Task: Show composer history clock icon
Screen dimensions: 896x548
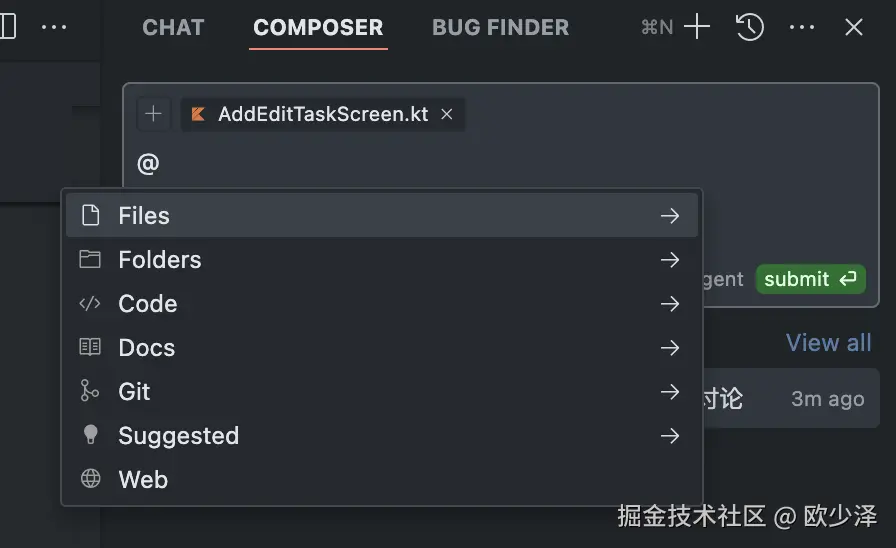Action: coord(750,28)
